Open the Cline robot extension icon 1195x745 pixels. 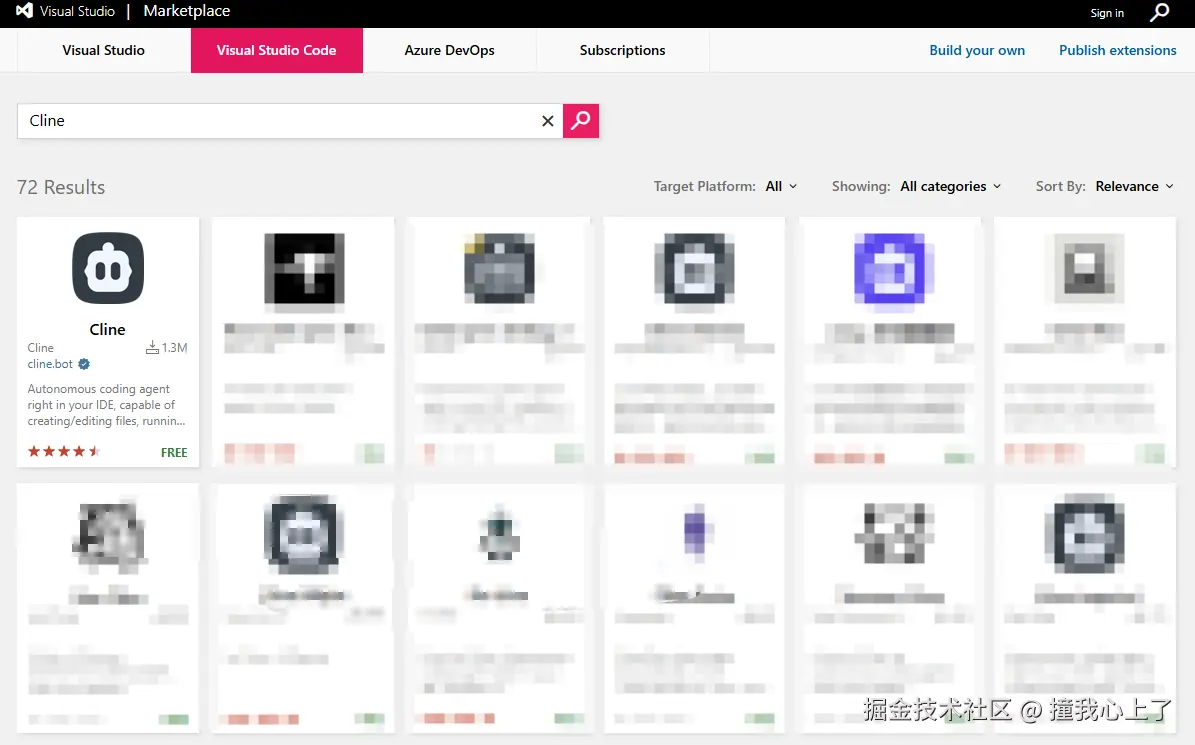108,268
